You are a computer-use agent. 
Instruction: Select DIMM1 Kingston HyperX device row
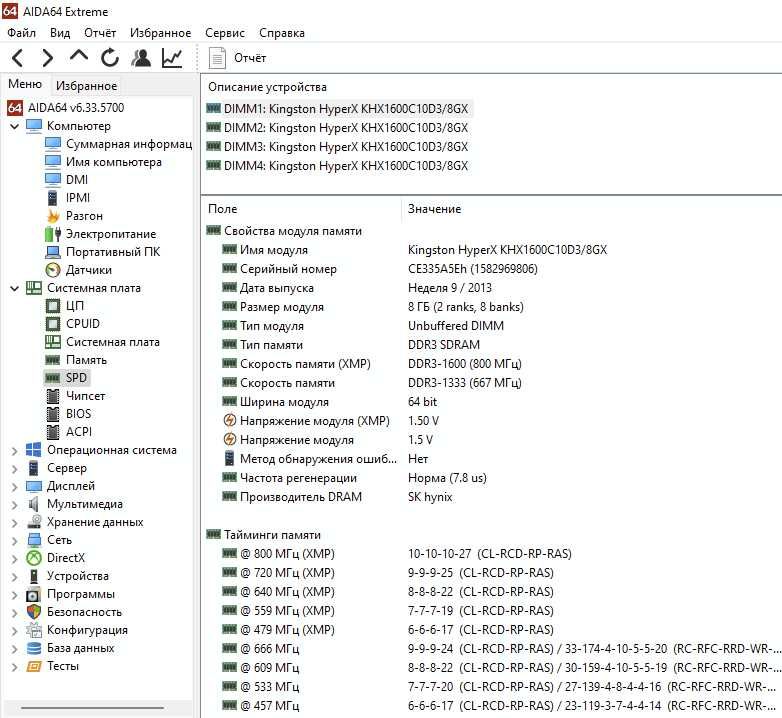pos(338,109)
